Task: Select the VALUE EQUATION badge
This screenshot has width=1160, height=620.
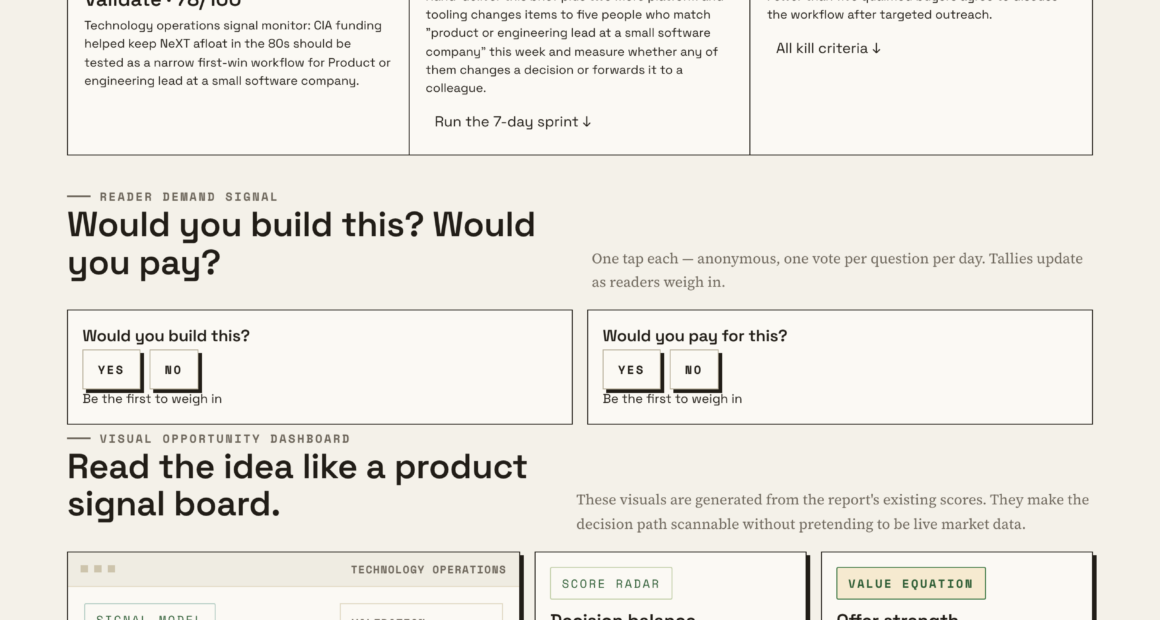Action: (x=911, y=584)
